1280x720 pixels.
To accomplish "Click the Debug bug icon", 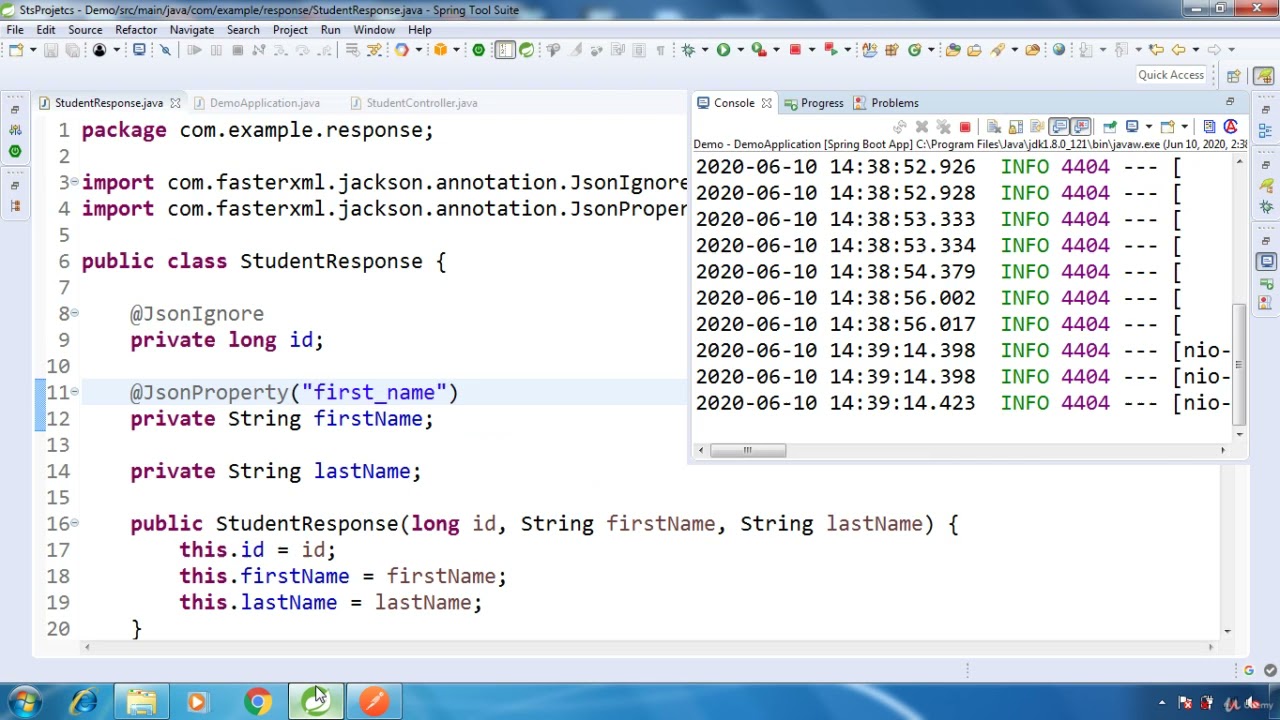I will tap(688, 50).
